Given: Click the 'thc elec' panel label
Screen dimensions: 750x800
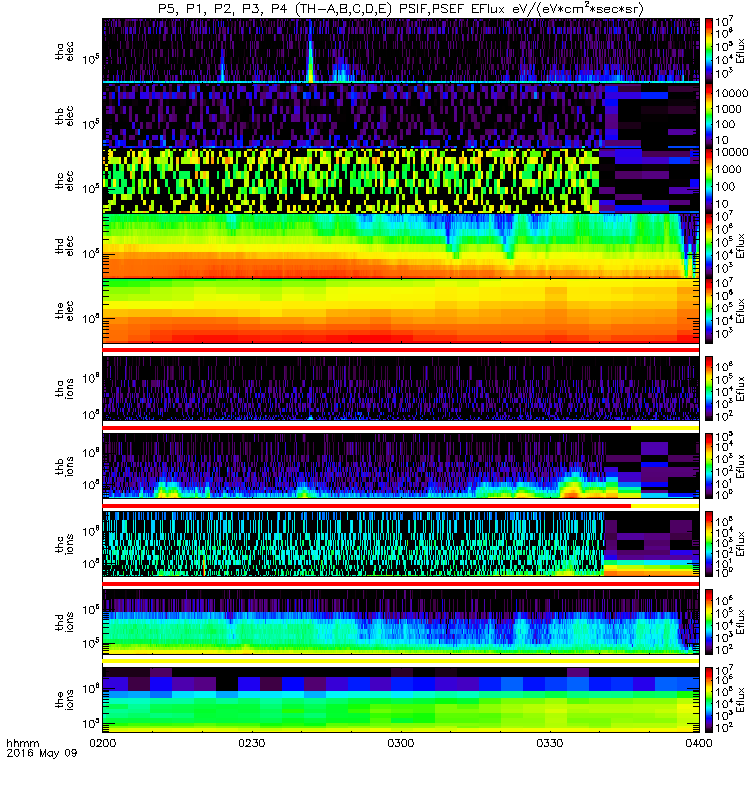Looking at the screenshot, I should 64,181.
